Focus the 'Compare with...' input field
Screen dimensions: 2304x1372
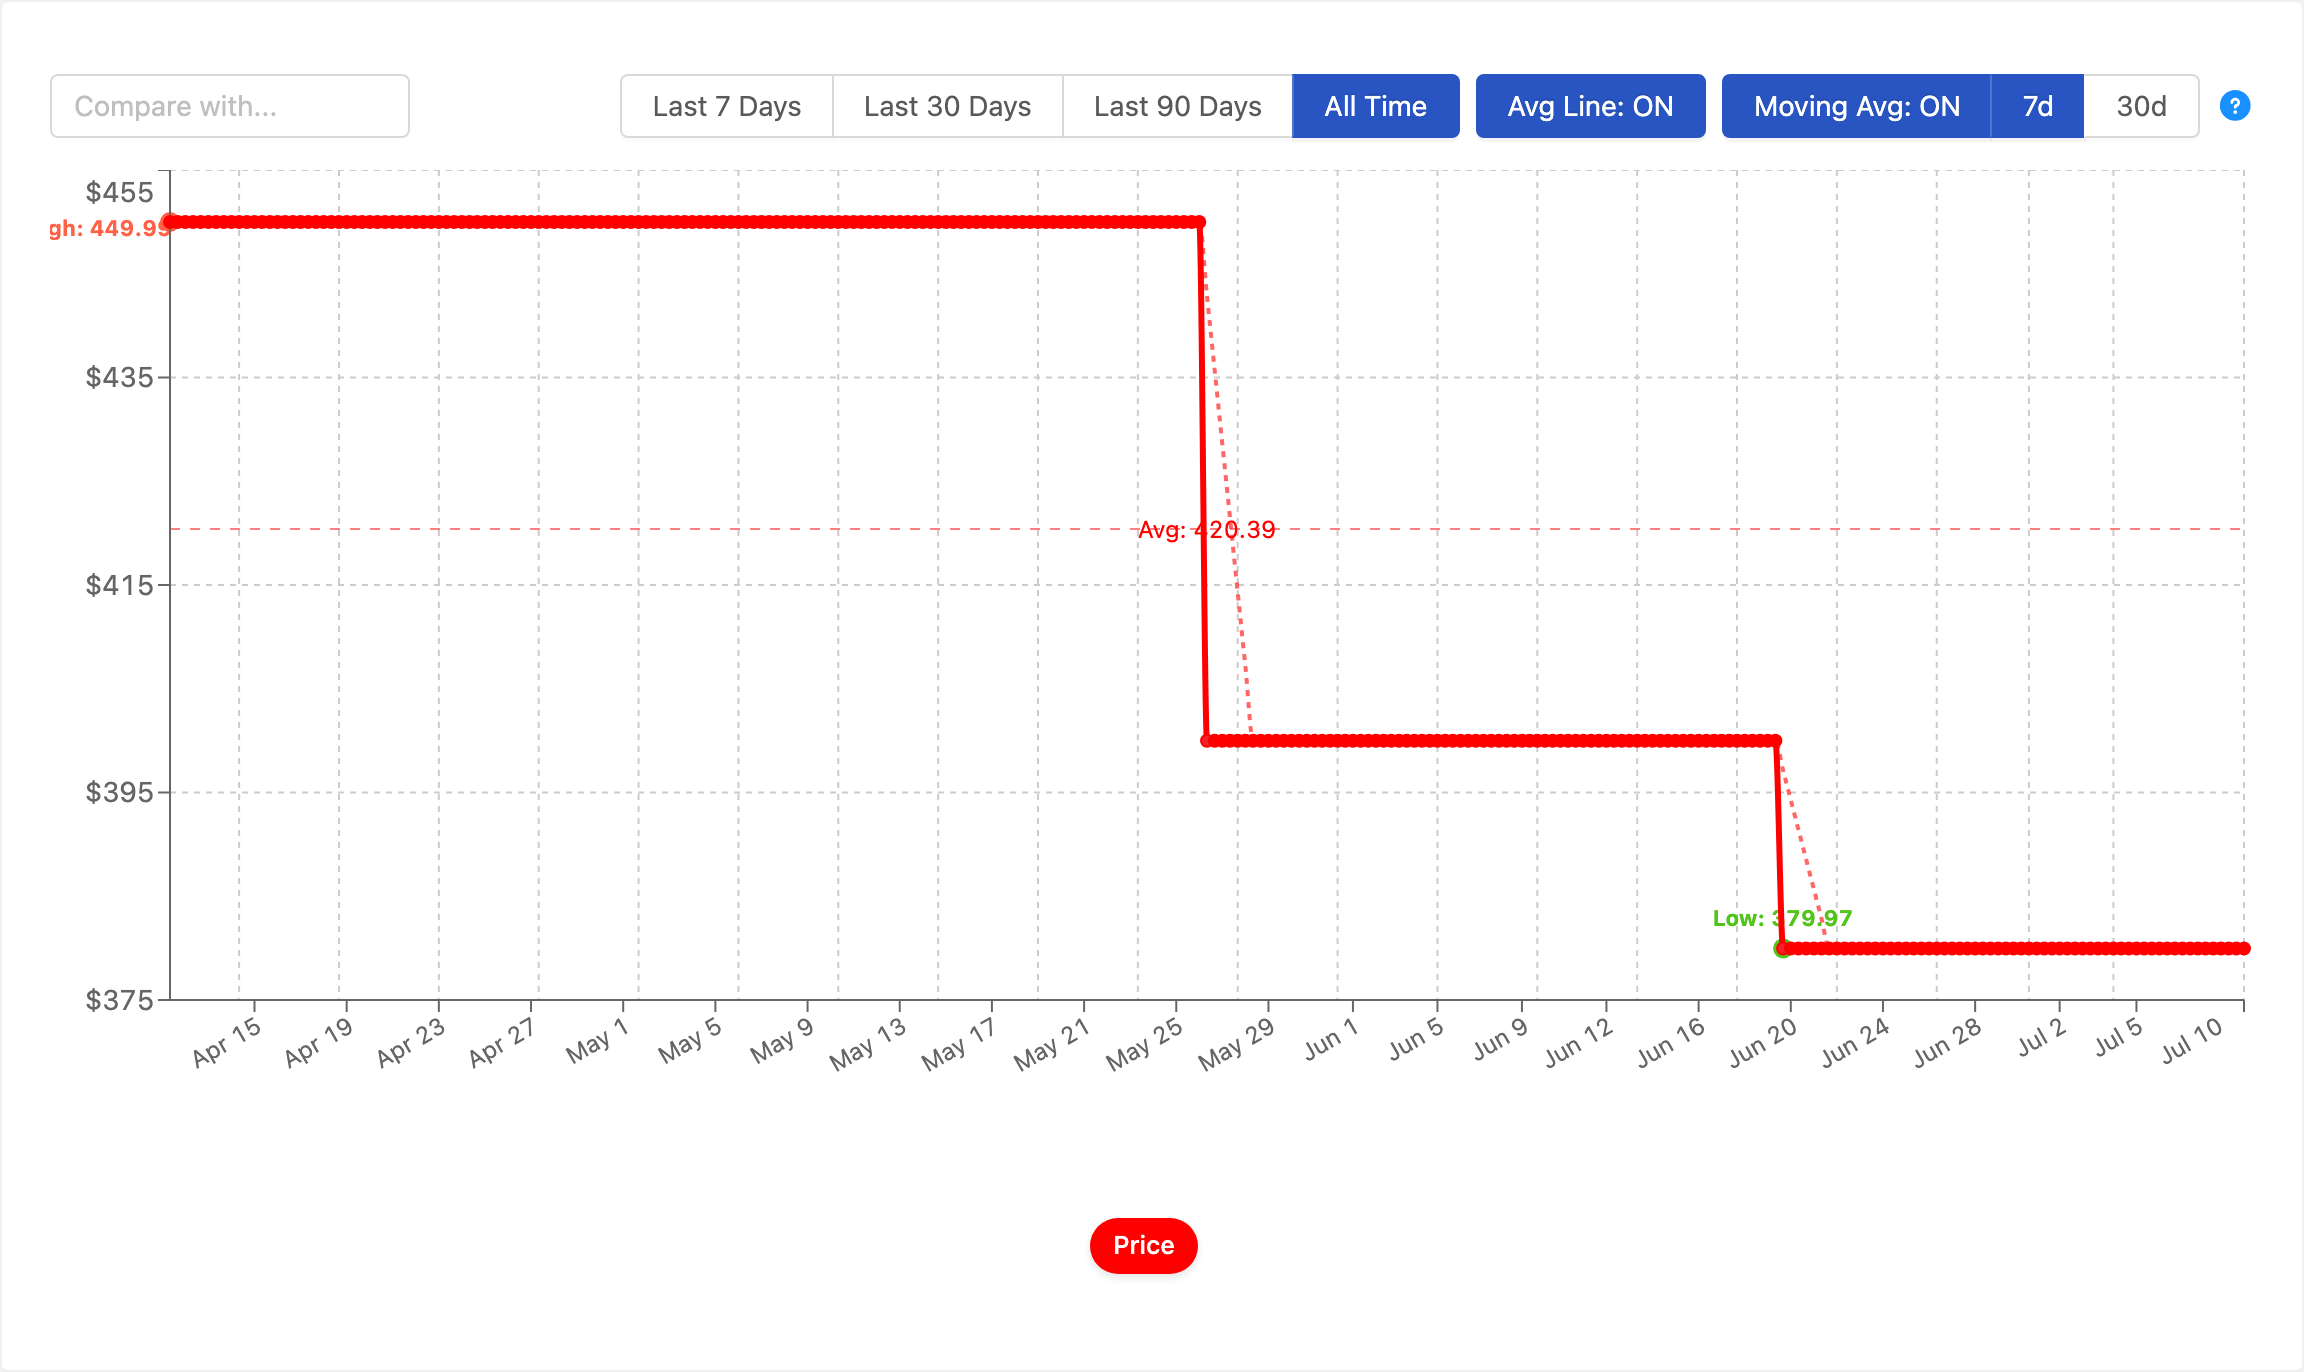(x=230, y=106)
